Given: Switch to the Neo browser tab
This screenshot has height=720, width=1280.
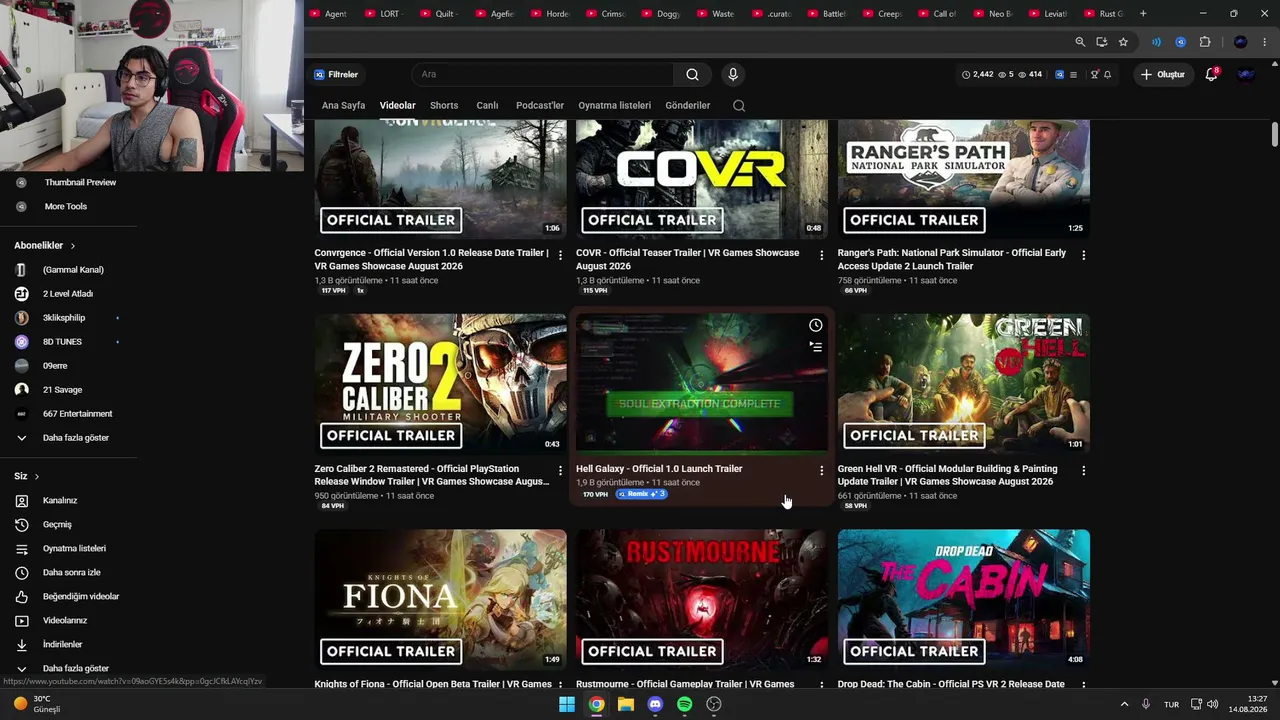Looking at the screenshot, I should pos(994,14).
